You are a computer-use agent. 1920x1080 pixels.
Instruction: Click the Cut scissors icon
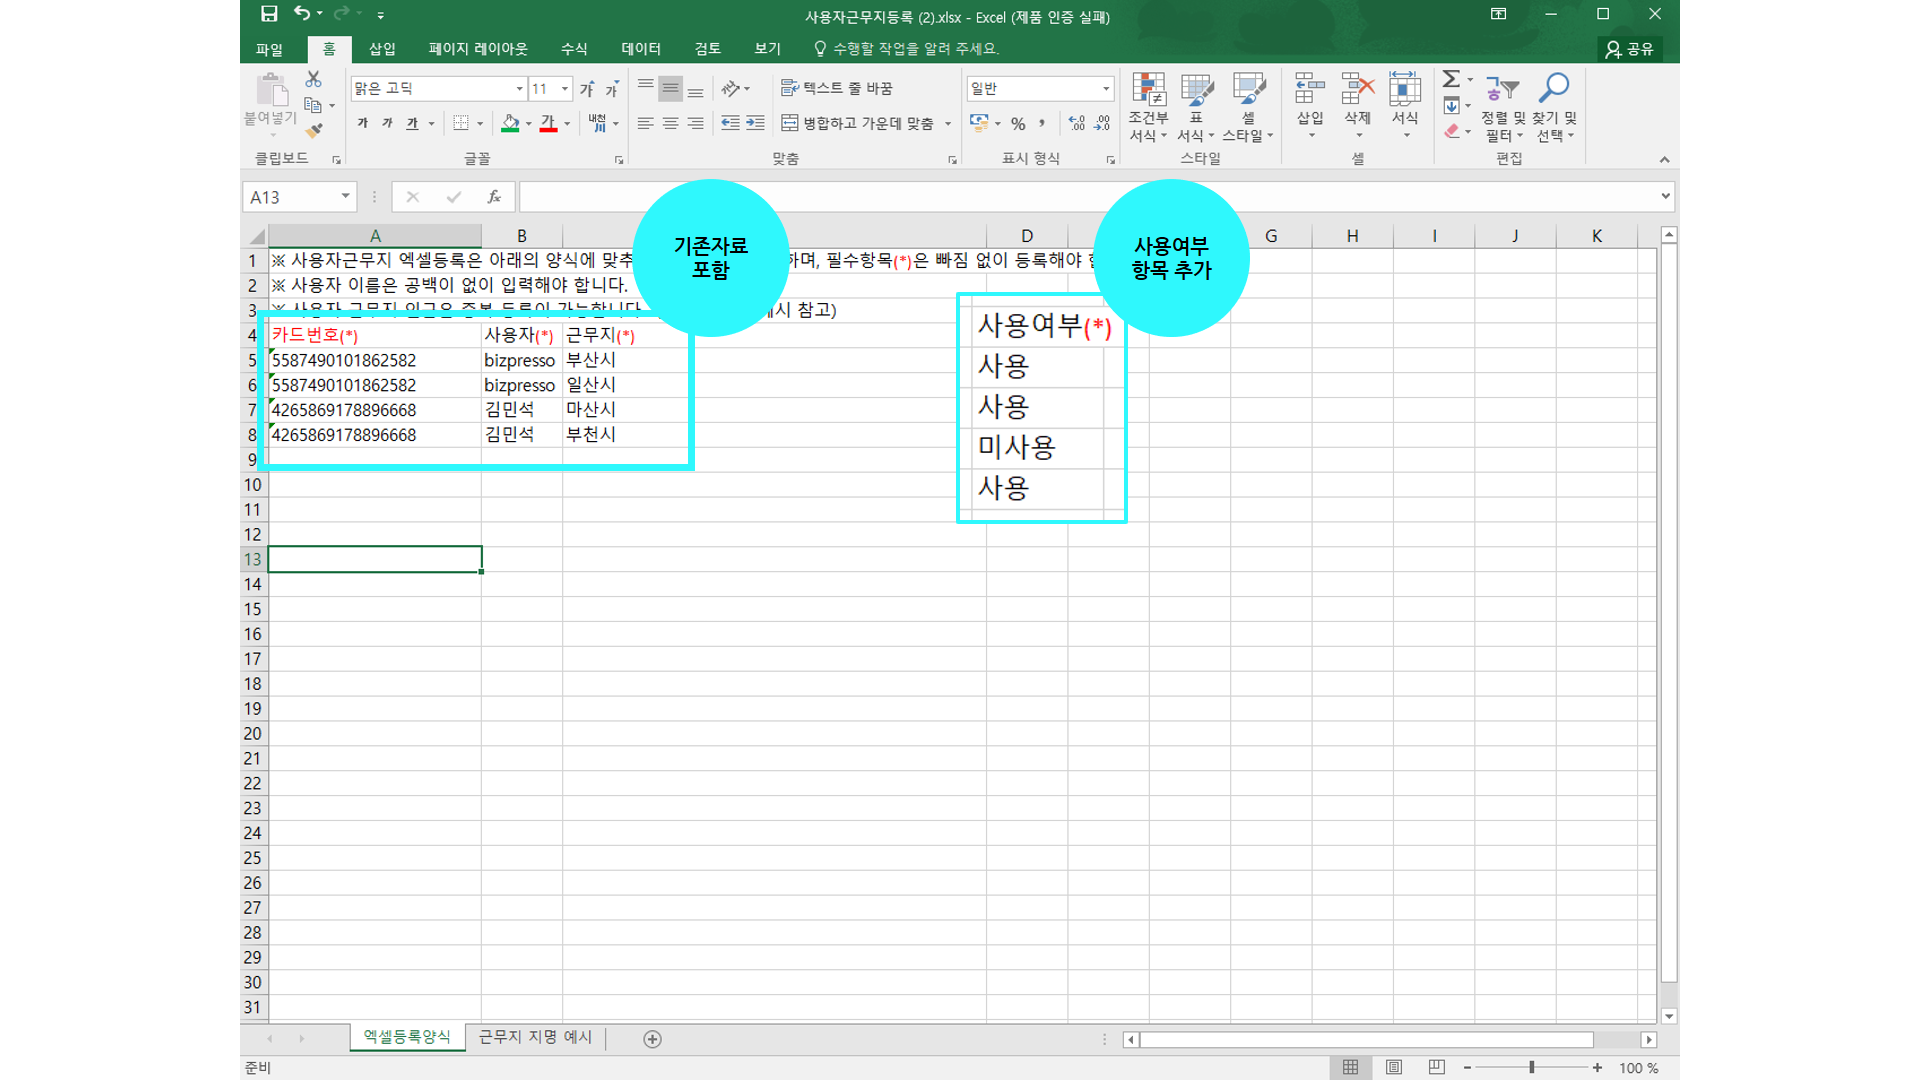click(313, 79)
